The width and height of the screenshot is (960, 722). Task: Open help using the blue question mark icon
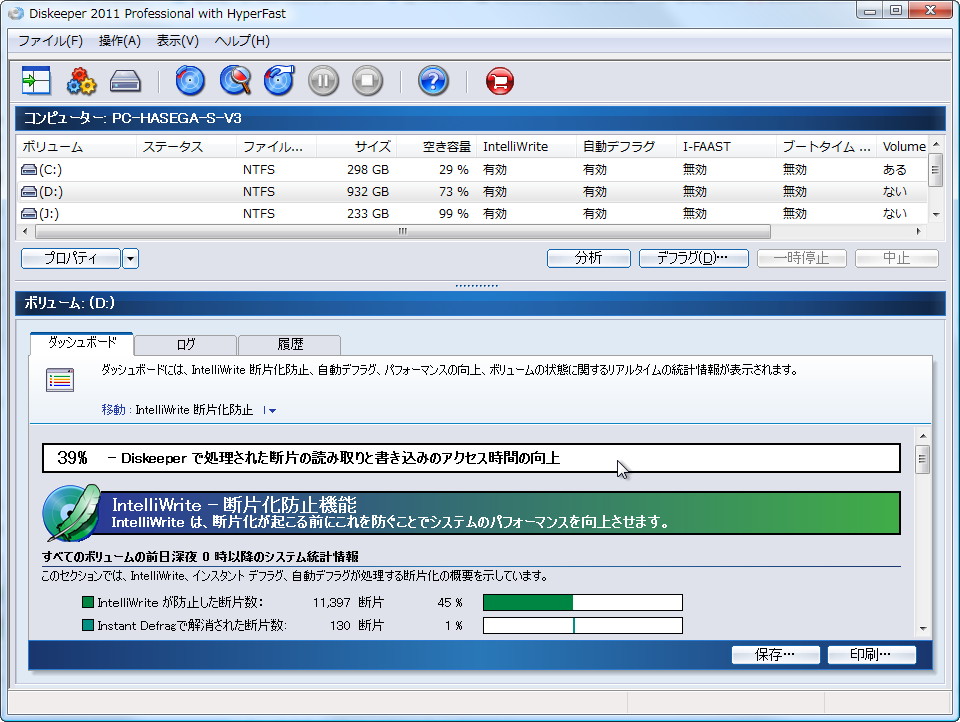tap(432, 80)
